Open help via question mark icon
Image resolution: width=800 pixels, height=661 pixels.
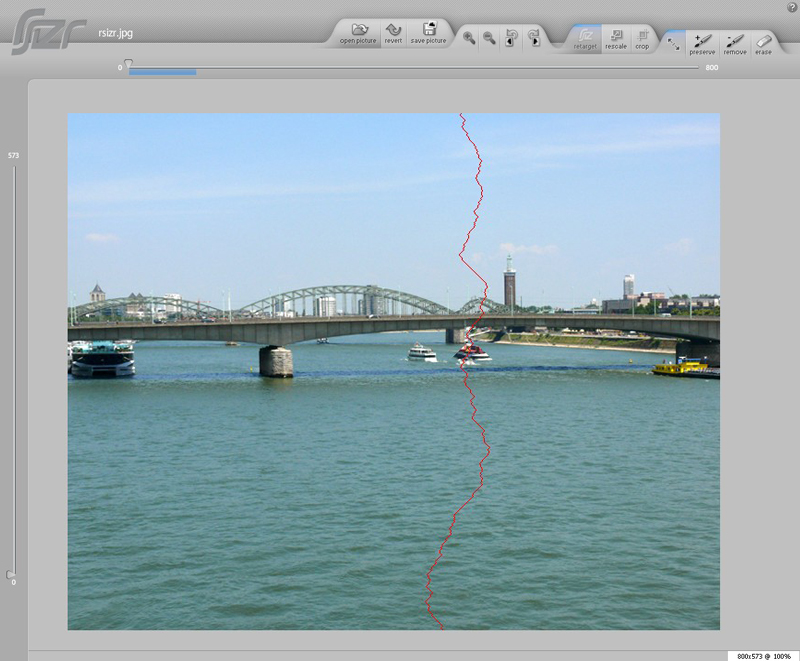[x=792, y=8]
